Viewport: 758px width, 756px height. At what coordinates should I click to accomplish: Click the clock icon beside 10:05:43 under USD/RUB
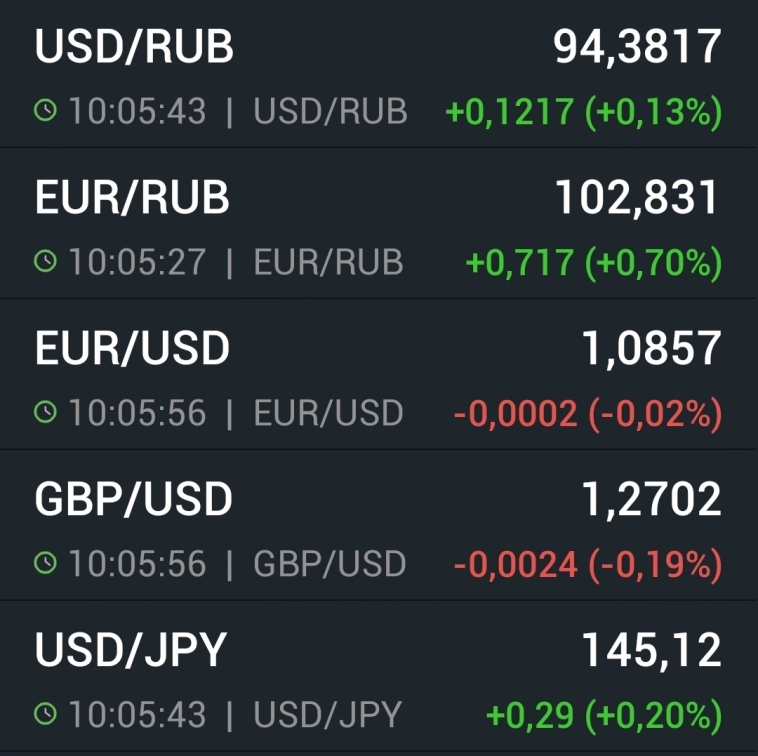click(45, 112)
